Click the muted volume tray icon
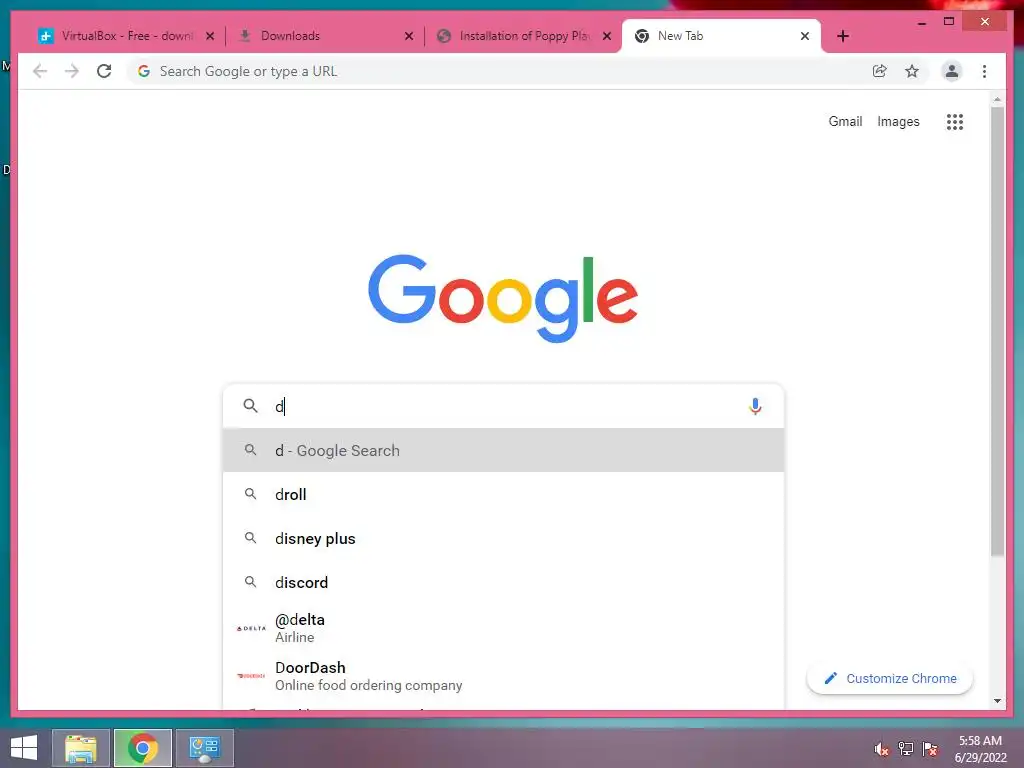This screenshot has height=768, width=1024. click(881, 749)
